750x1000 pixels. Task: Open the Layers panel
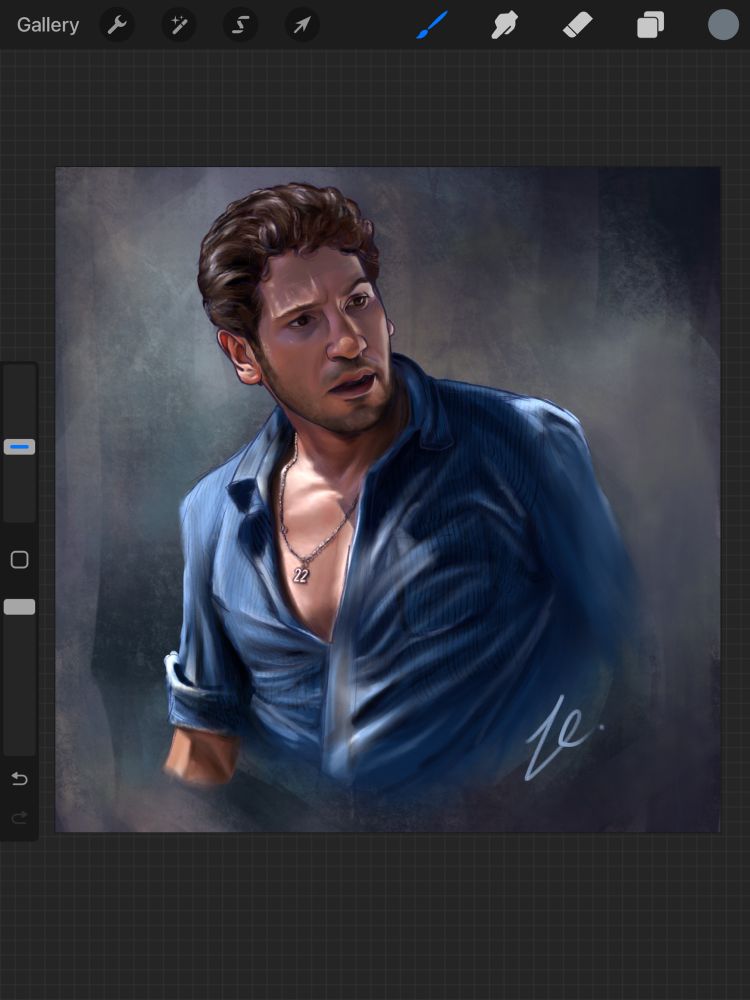(651, 25)
